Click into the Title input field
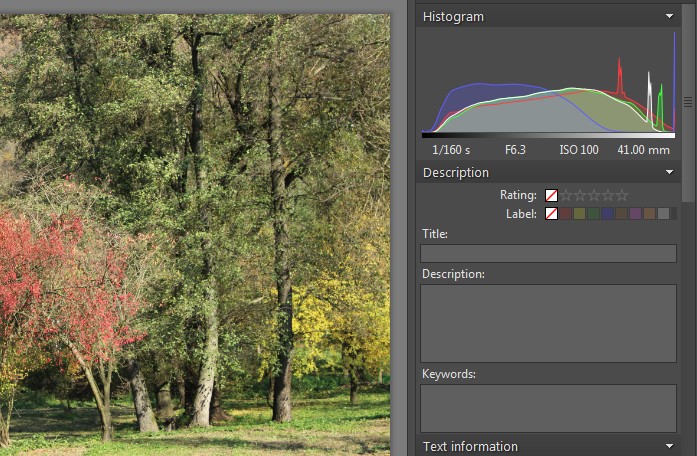The height and width of the screenshot is (456, 697). pyautogui.click(x=549, y=253)
